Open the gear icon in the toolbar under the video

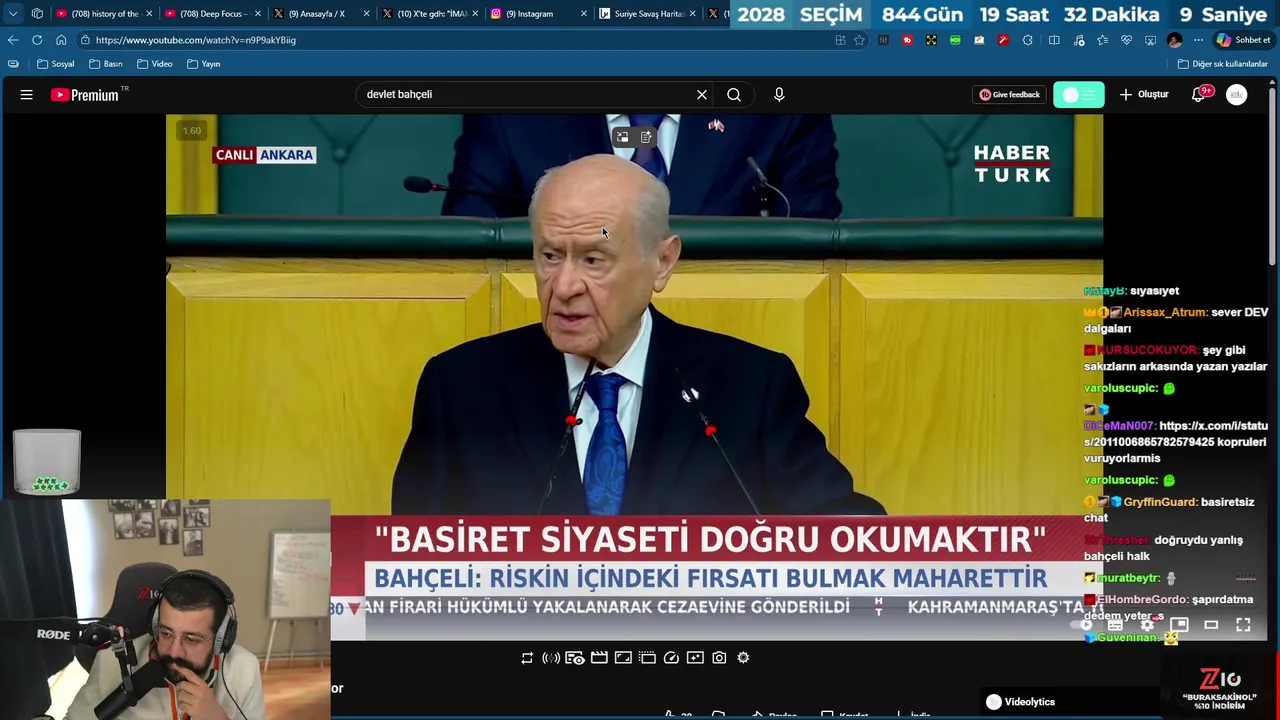pyautogui.click(x=743, y=658)
